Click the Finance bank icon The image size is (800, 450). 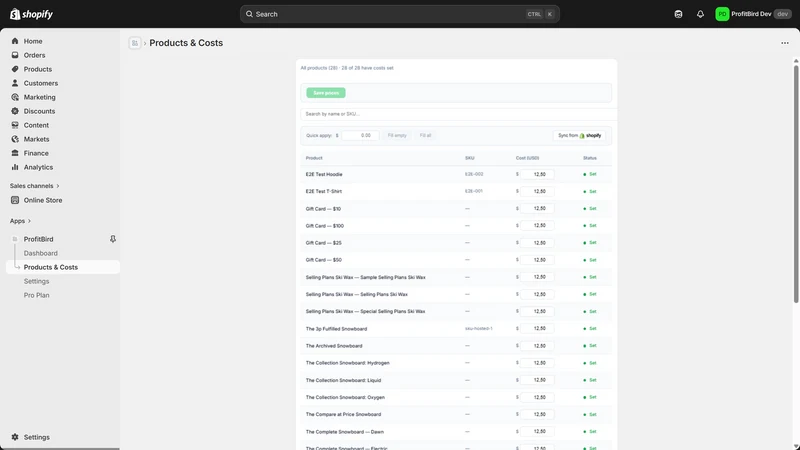pyautogui.click(x=15, y=153)
